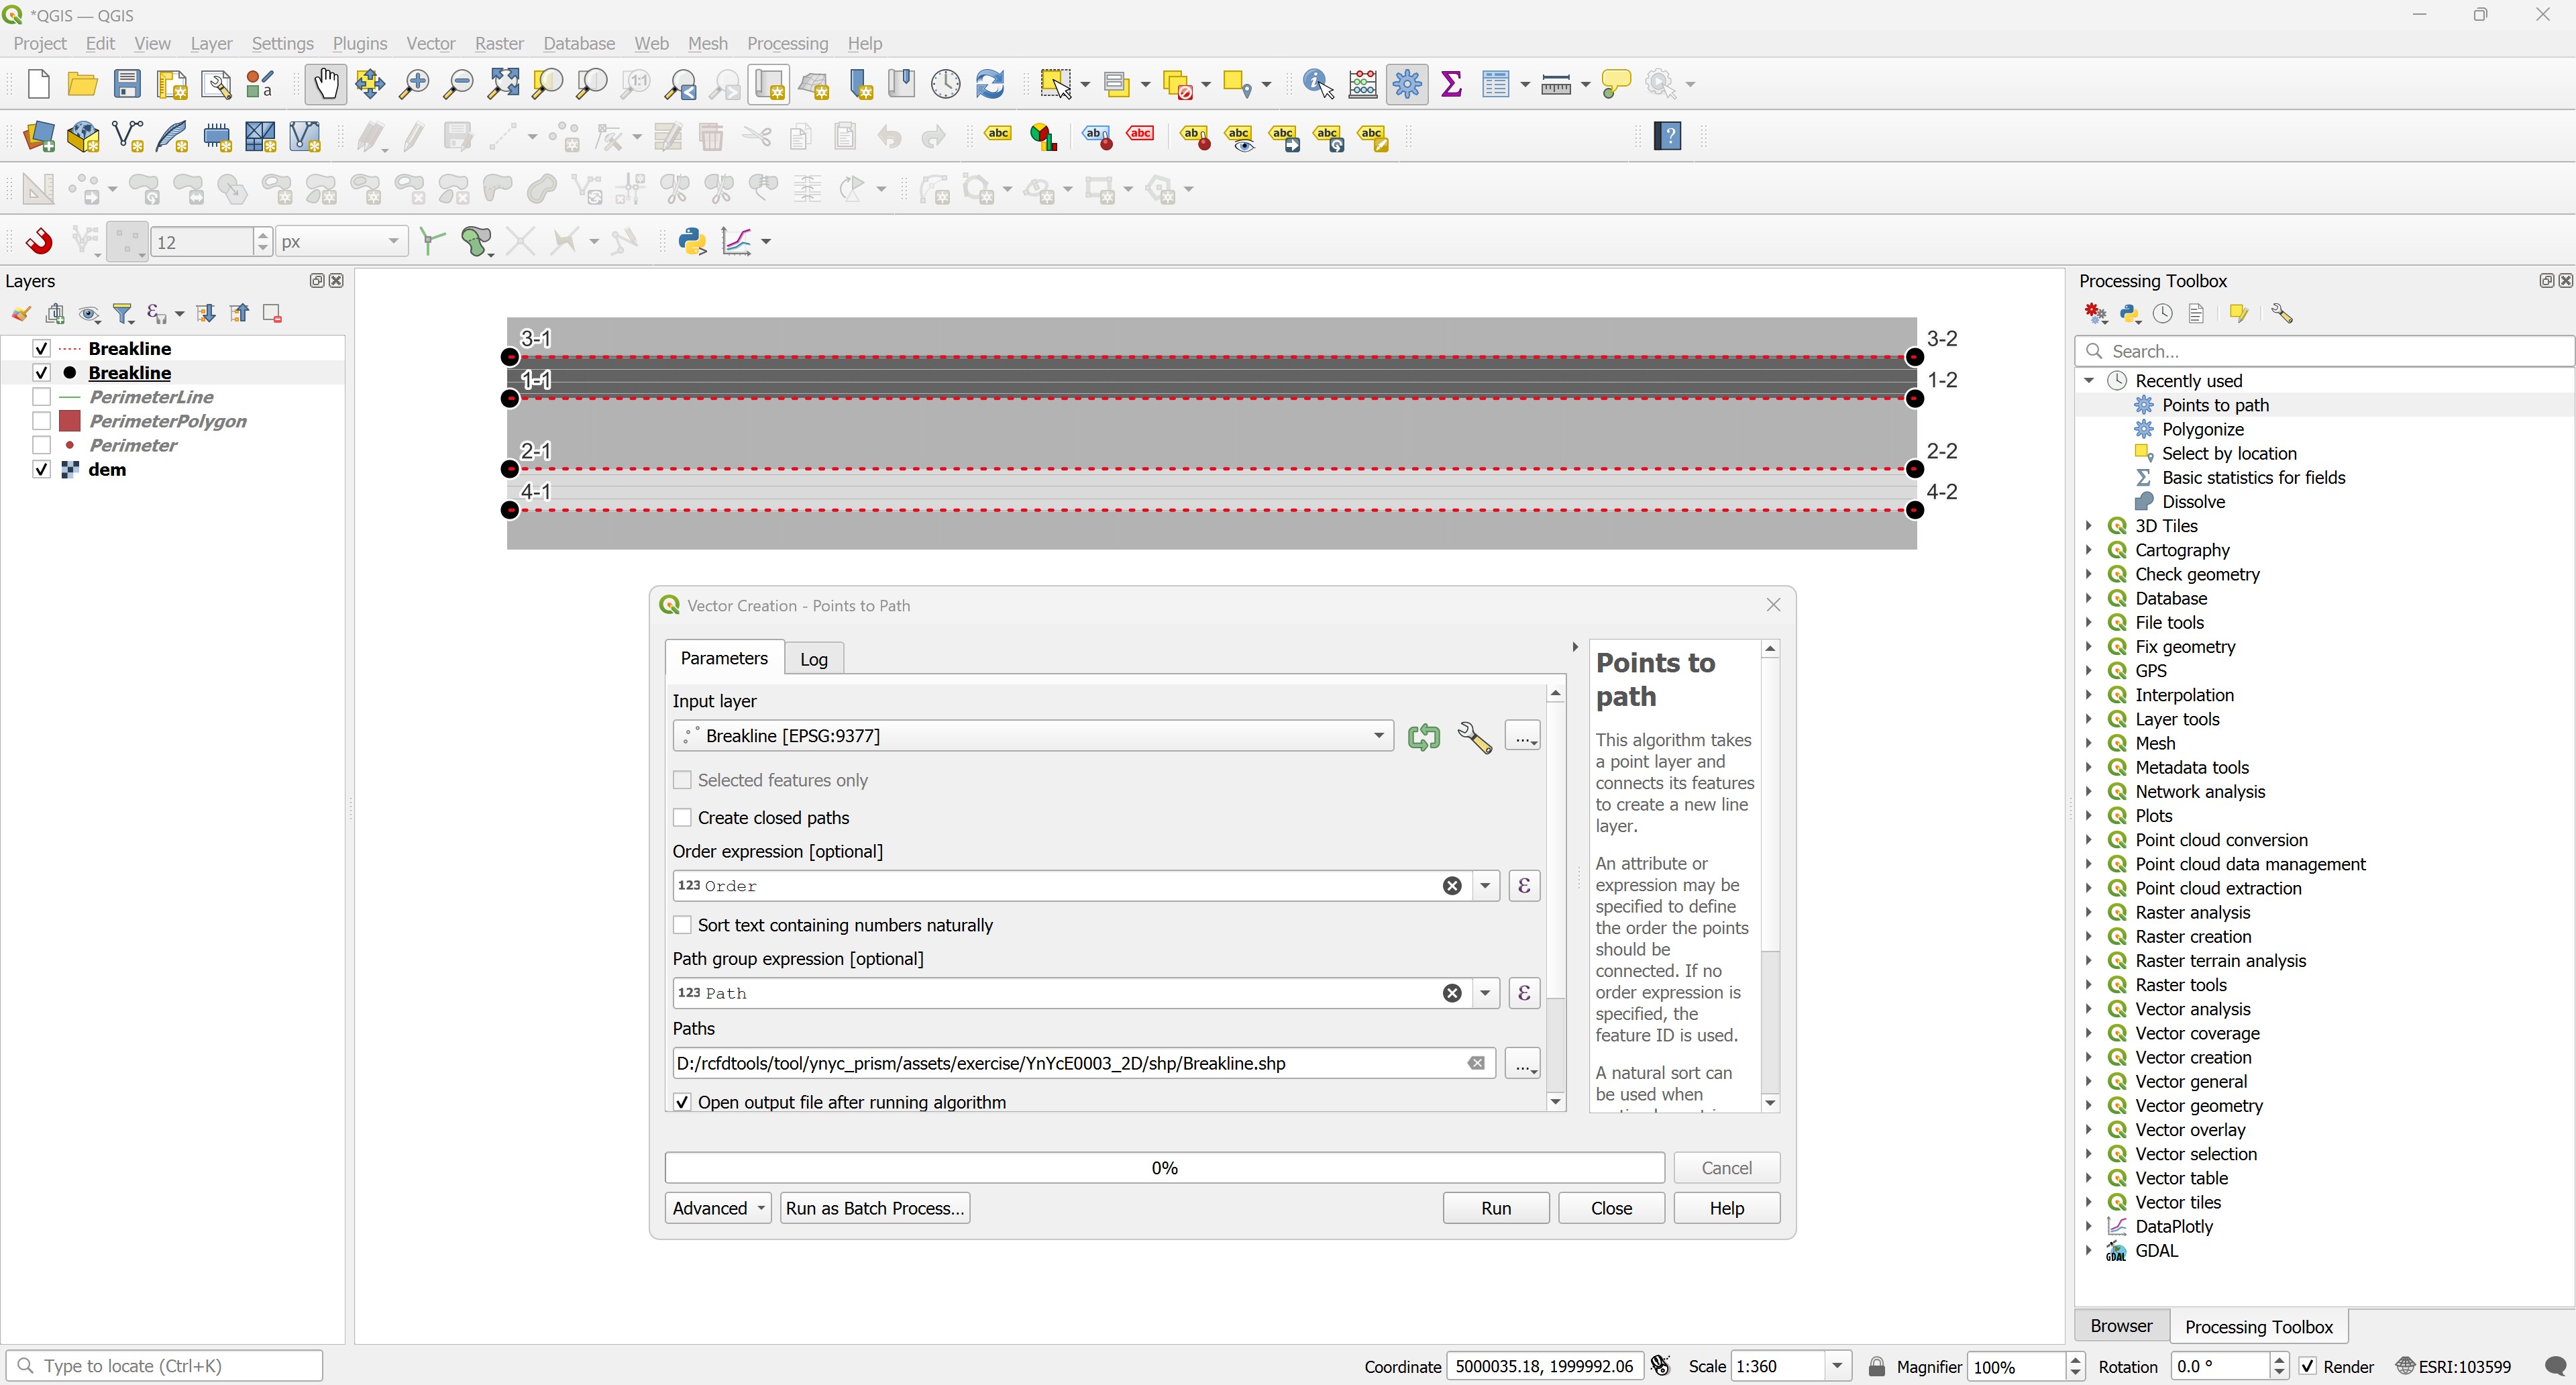The width and height of the screenshot is (2576, 1385).
Task: Open the Input layer dropdown
Action: (1033, 736)
